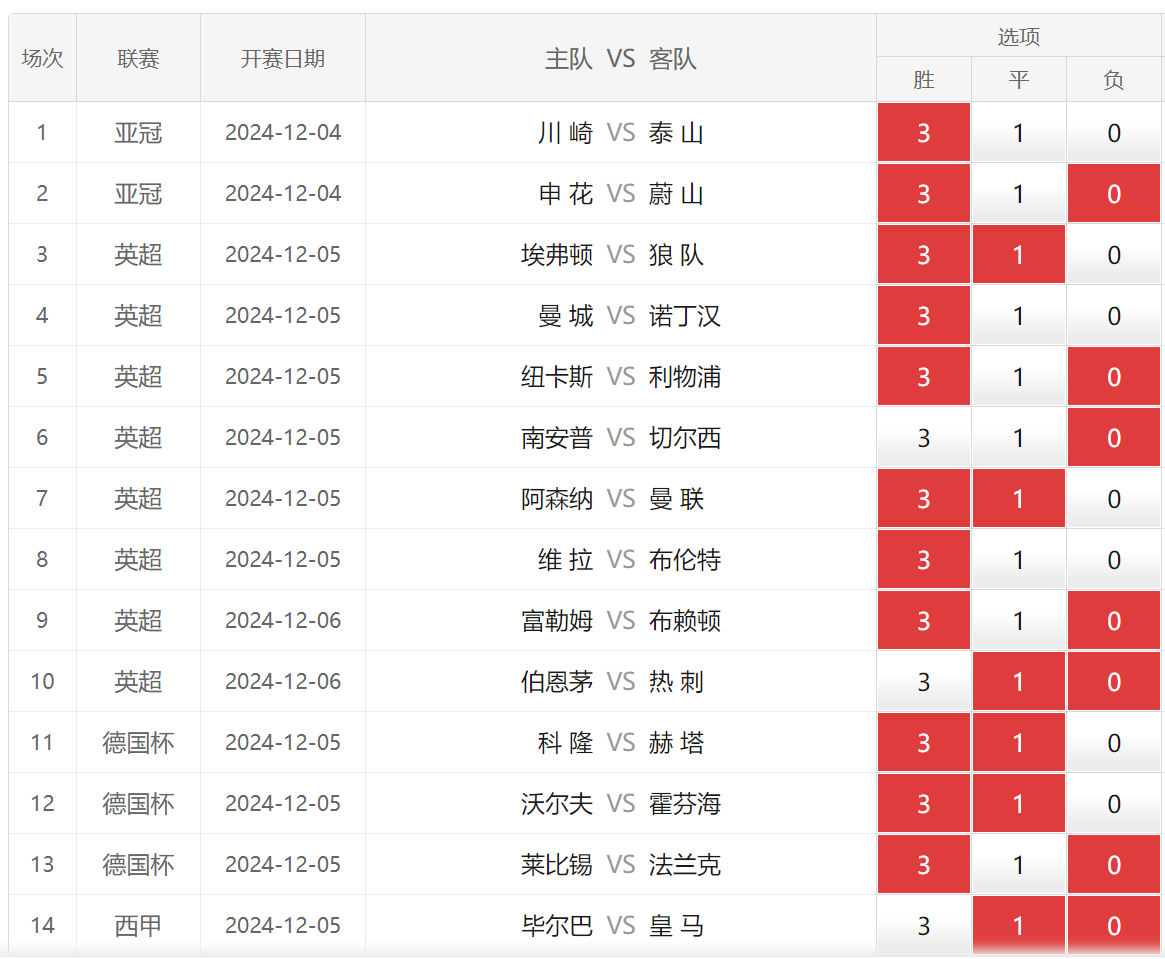This screenshot has height=959, width=1165.
Task: Select draw option 1 for 富勒姆 VS 布赖顿
Action: [x=1019, y=620]
